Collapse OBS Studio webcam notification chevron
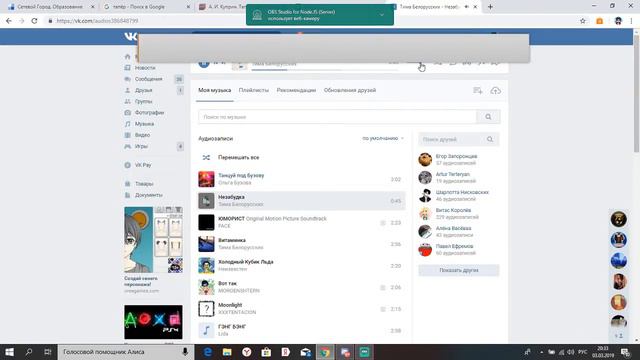Viewport: 640px width, 360px height. pyautogui.click(x=382, y=15)
